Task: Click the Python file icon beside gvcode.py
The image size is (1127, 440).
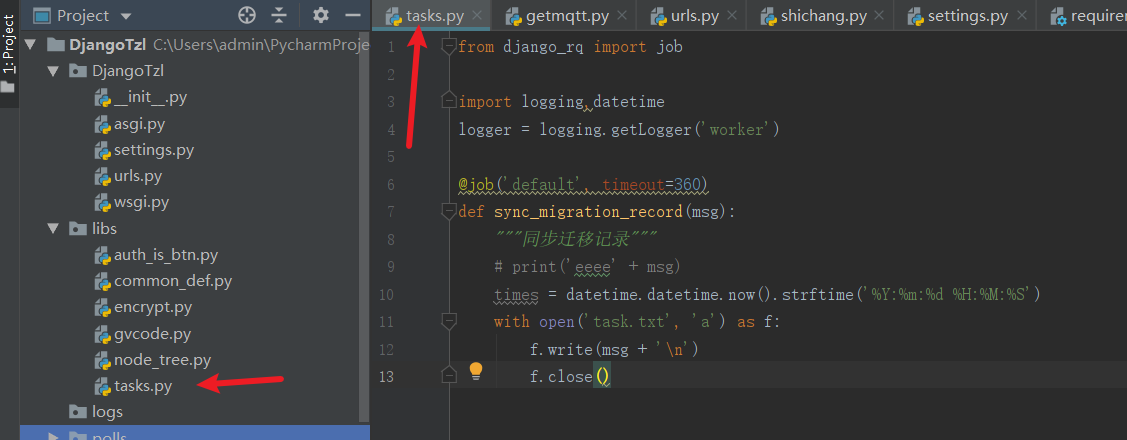Action: point(103,334)
